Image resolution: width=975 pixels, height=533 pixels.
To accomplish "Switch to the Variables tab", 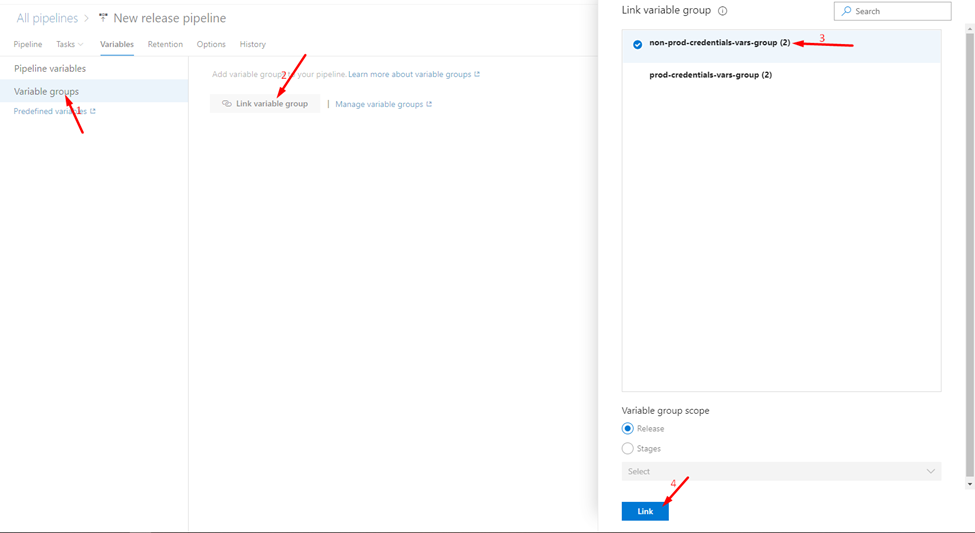I will (117, 44).
